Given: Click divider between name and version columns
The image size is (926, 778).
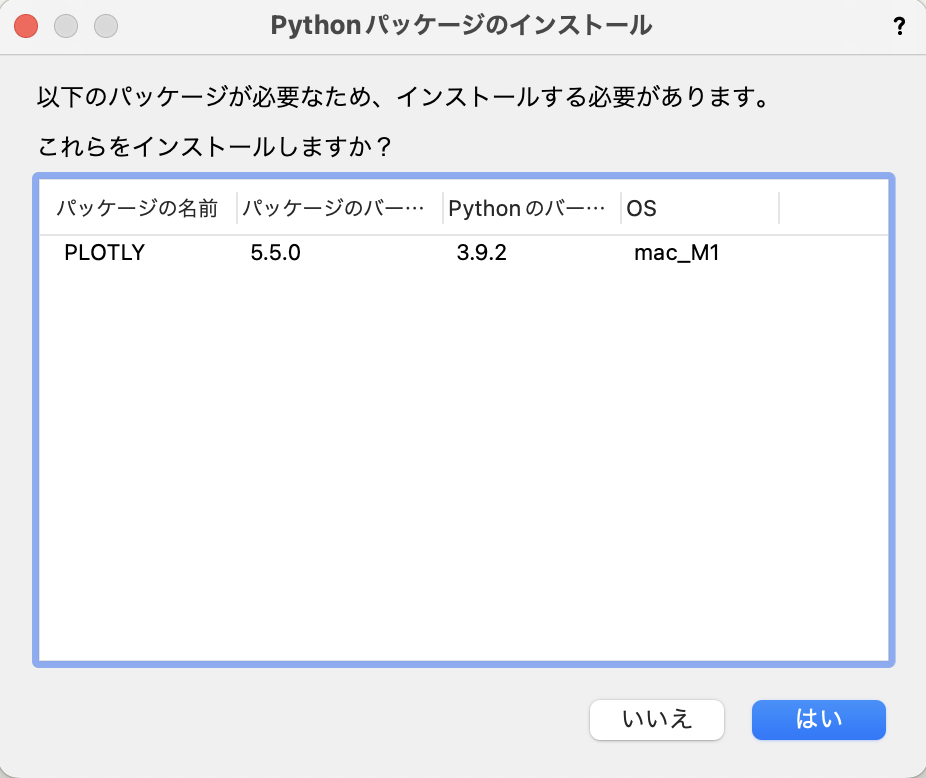Looking at the screenshot, I should (237, 209).
